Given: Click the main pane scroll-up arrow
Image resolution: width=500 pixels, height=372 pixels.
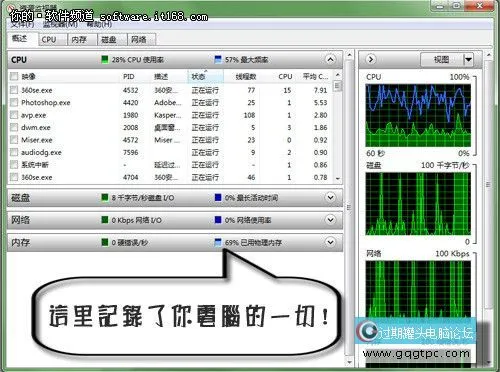Looking at the screenshot, I should [349, 54].
